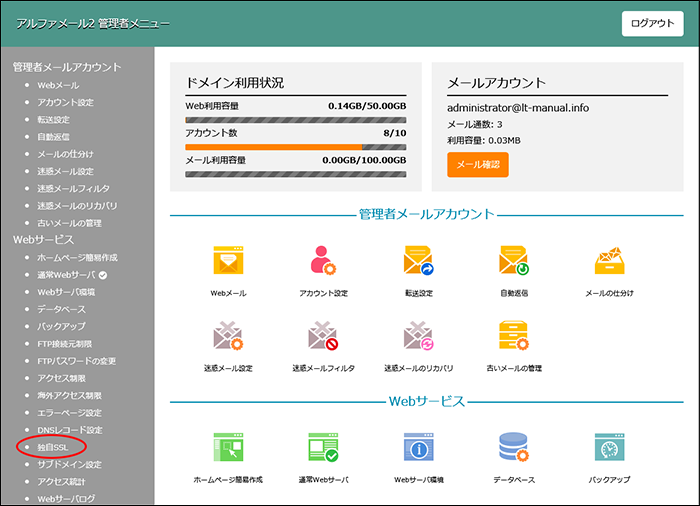This screenshot has width=700, height=506.
Task: Select サブドメイン設定 in the sidebar
Action: [x=69, y=464]
